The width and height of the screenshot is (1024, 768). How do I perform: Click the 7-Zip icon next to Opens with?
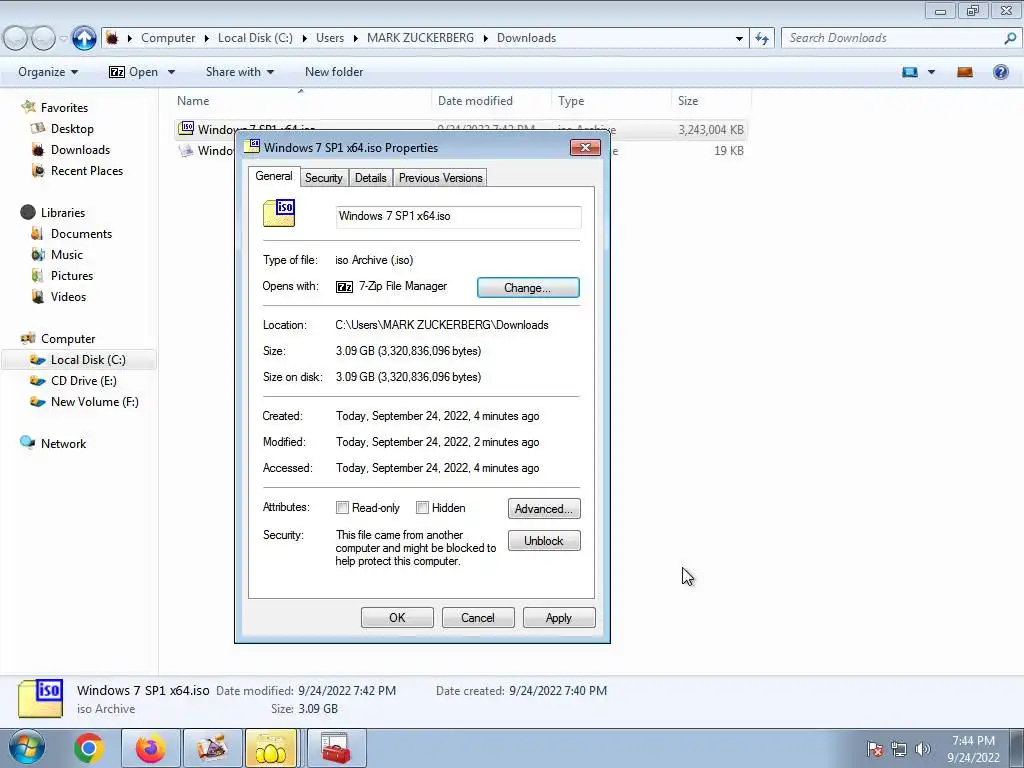tap(344, 287)
